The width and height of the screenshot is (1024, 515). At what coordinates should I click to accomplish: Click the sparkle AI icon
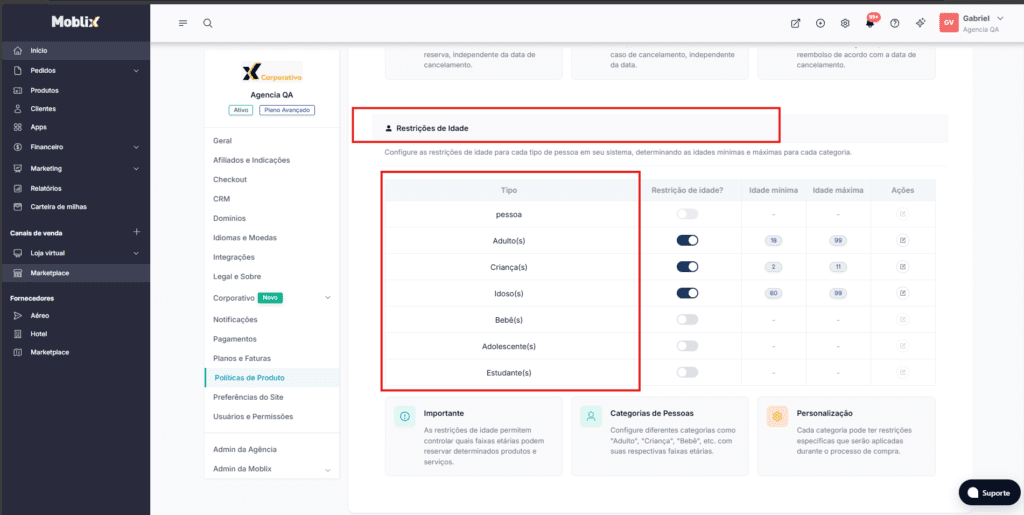click(x=921, y=23)
